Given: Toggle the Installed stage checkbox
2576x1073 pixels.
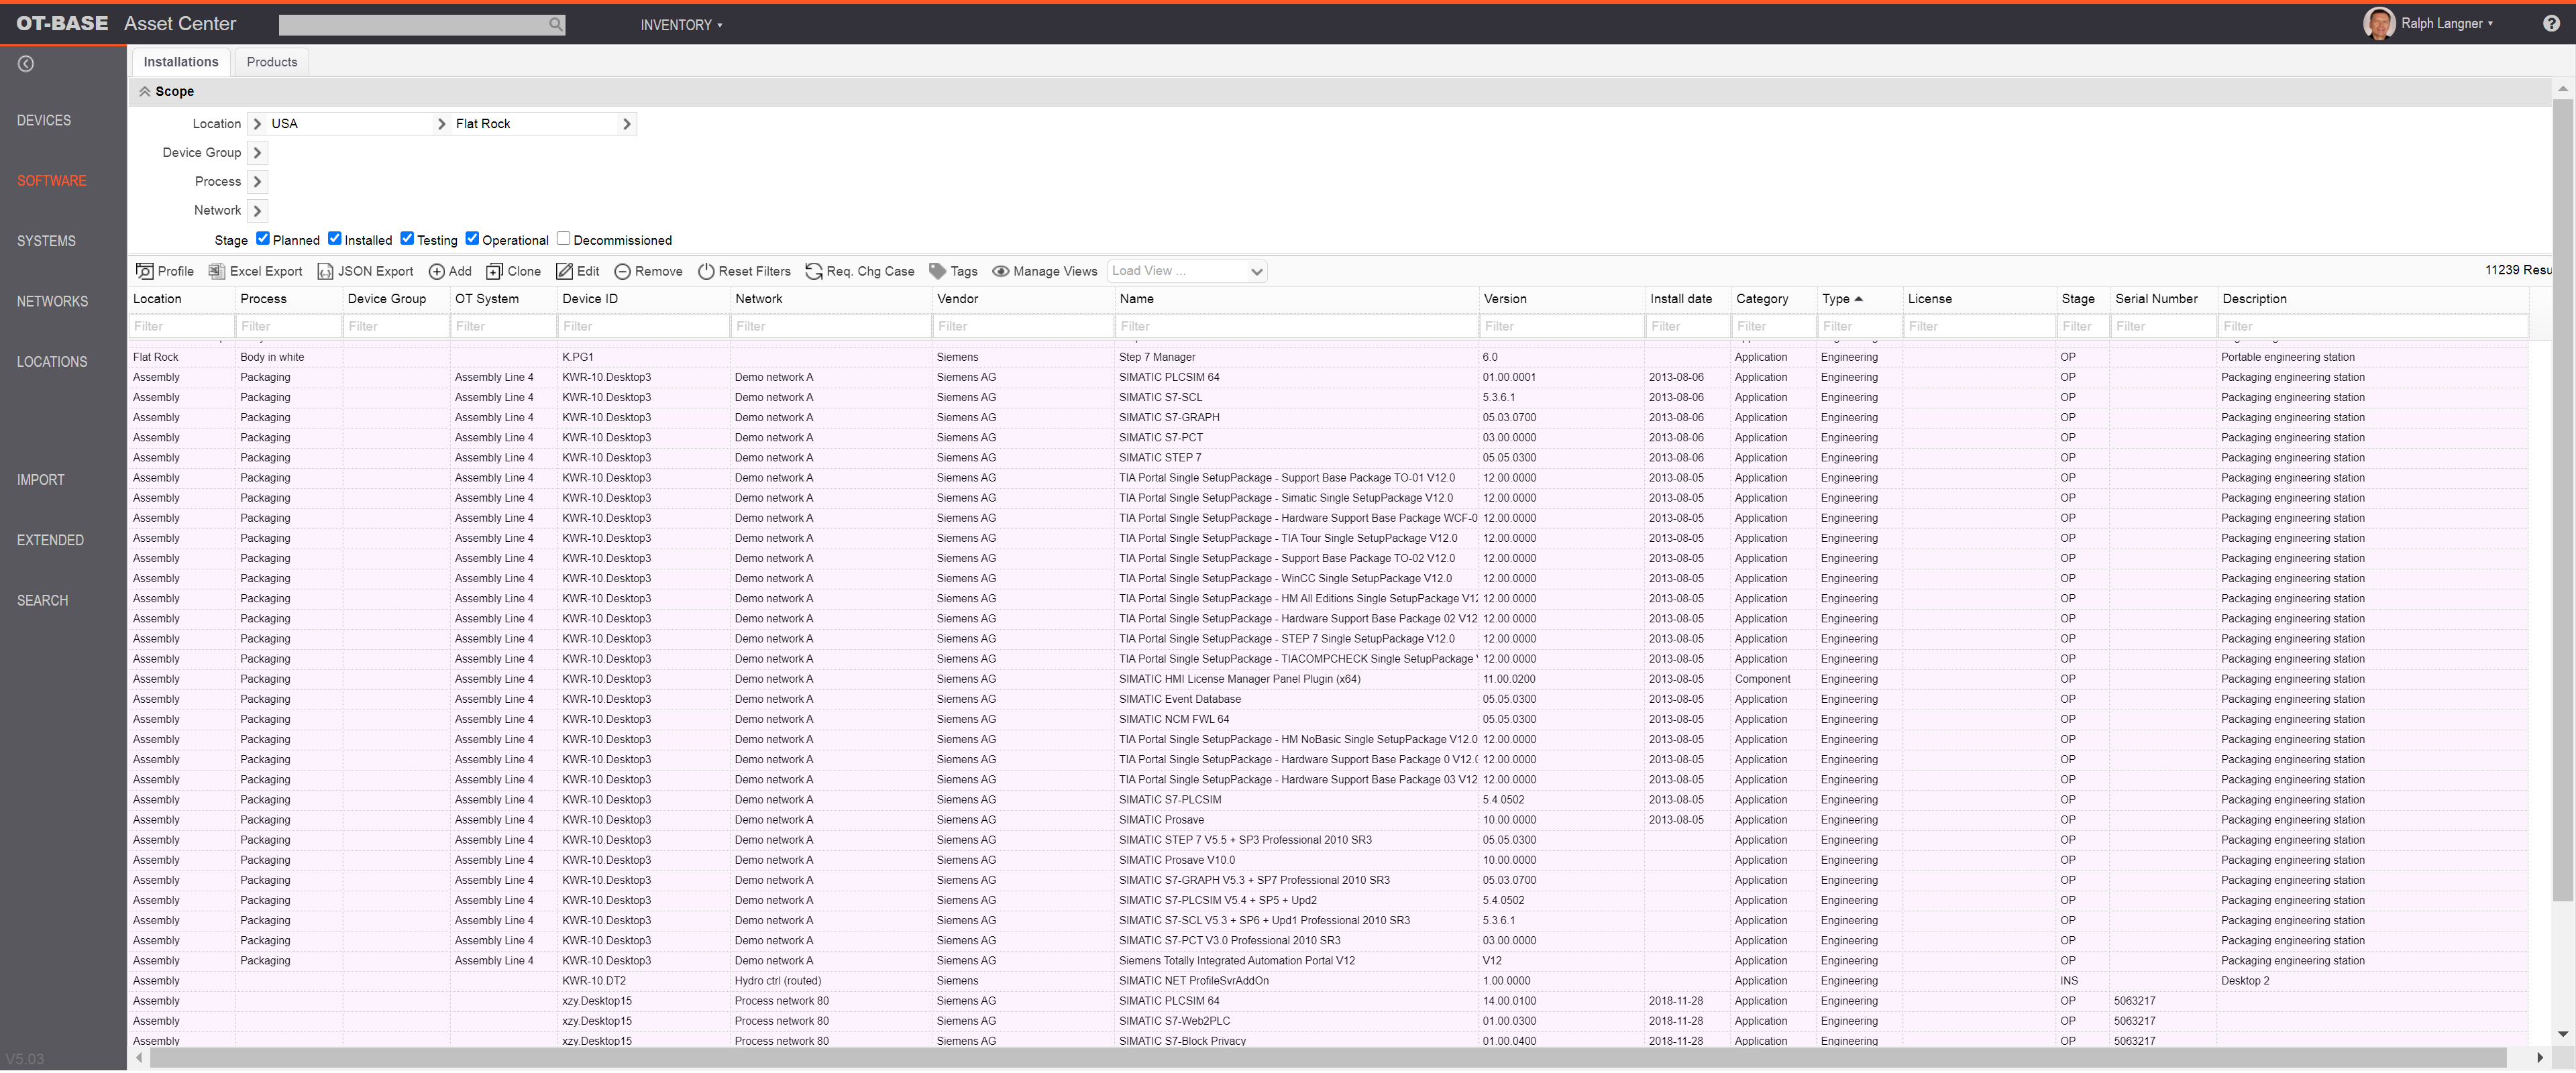Looking at the screenshot, I should (x=335, y=238).
